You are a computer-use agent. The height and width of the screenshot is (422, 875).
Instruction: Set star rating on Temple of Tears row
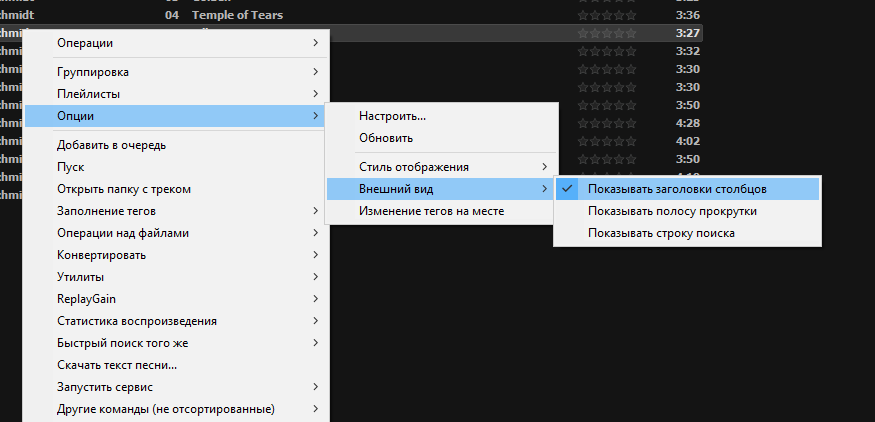(607, 15)
